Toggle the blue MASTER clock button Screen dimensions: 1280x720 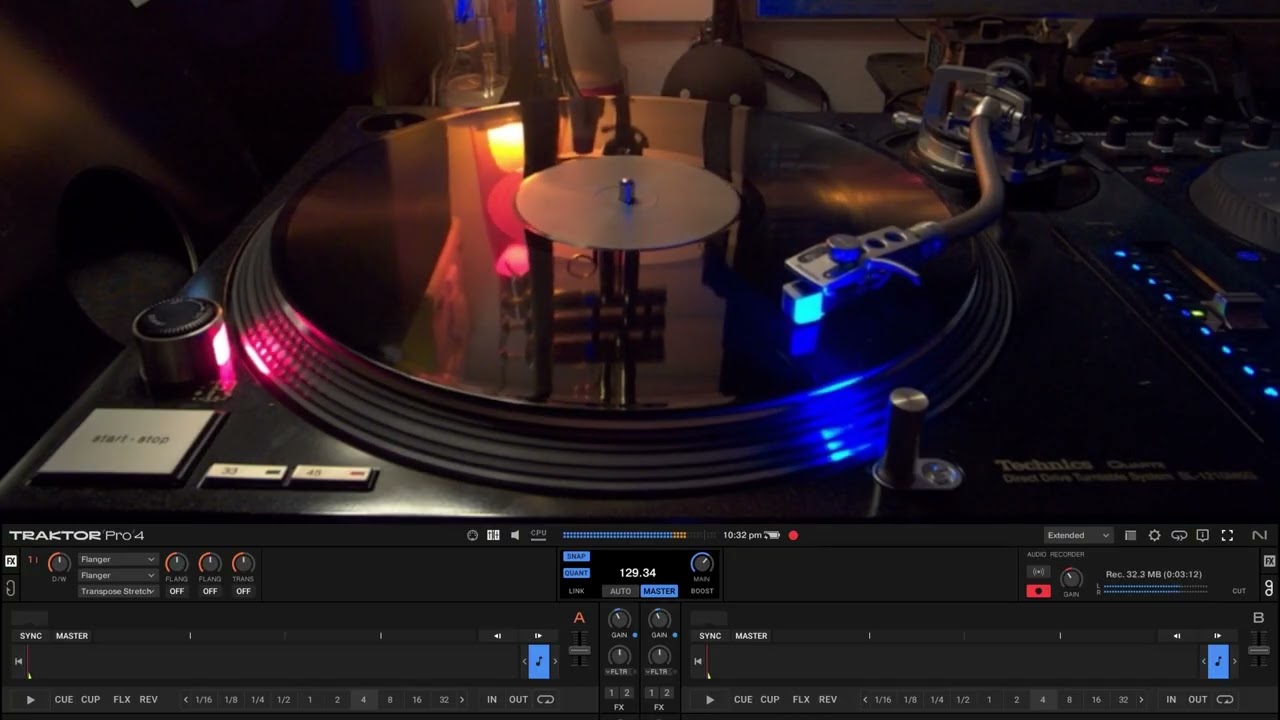click(x=659, y=591)
